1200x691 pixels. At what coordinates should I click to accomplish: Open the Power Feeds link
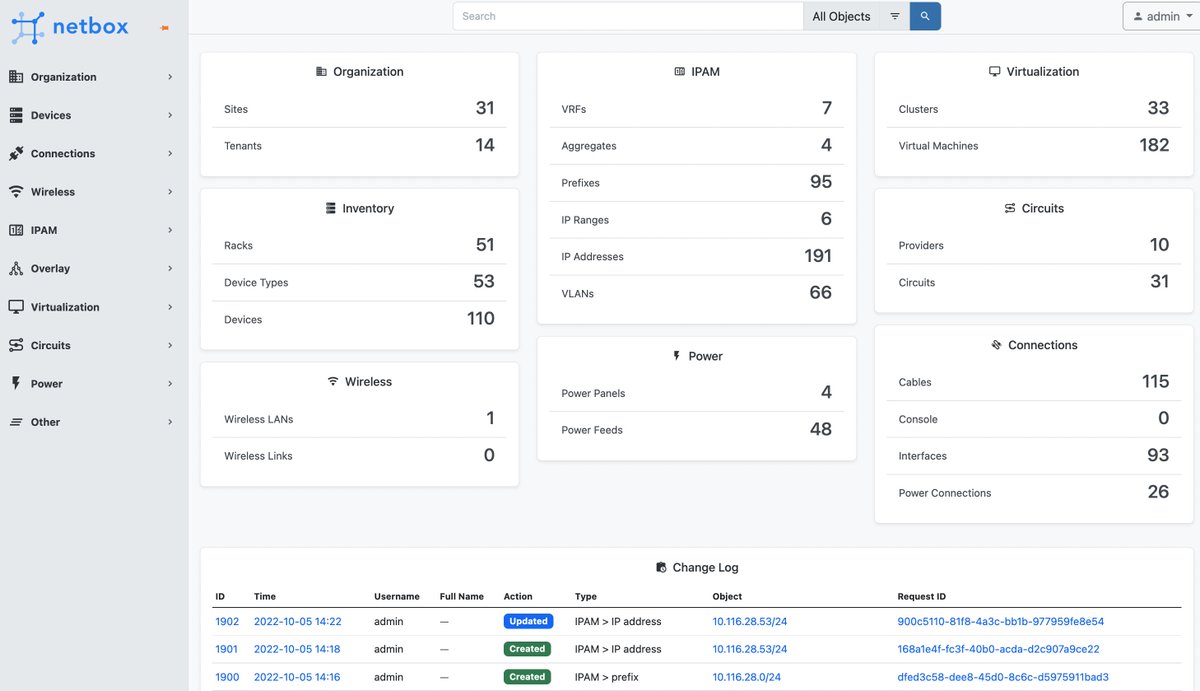click(592, 430)
